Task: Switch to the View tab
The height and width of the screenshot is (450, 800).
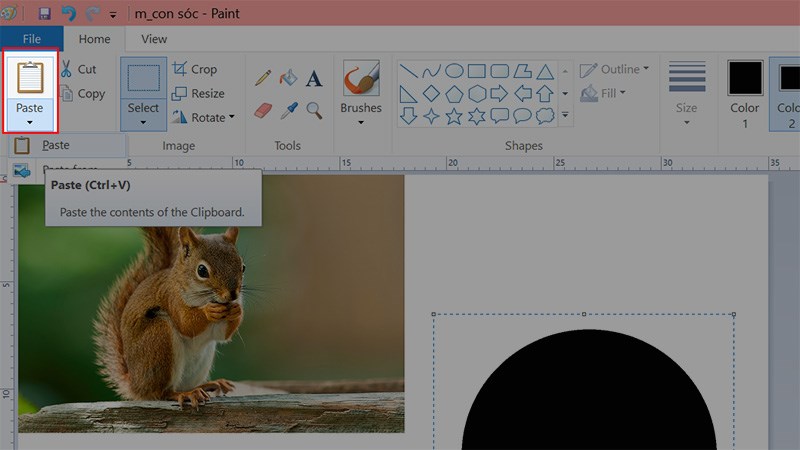Action: coord(154,39)
